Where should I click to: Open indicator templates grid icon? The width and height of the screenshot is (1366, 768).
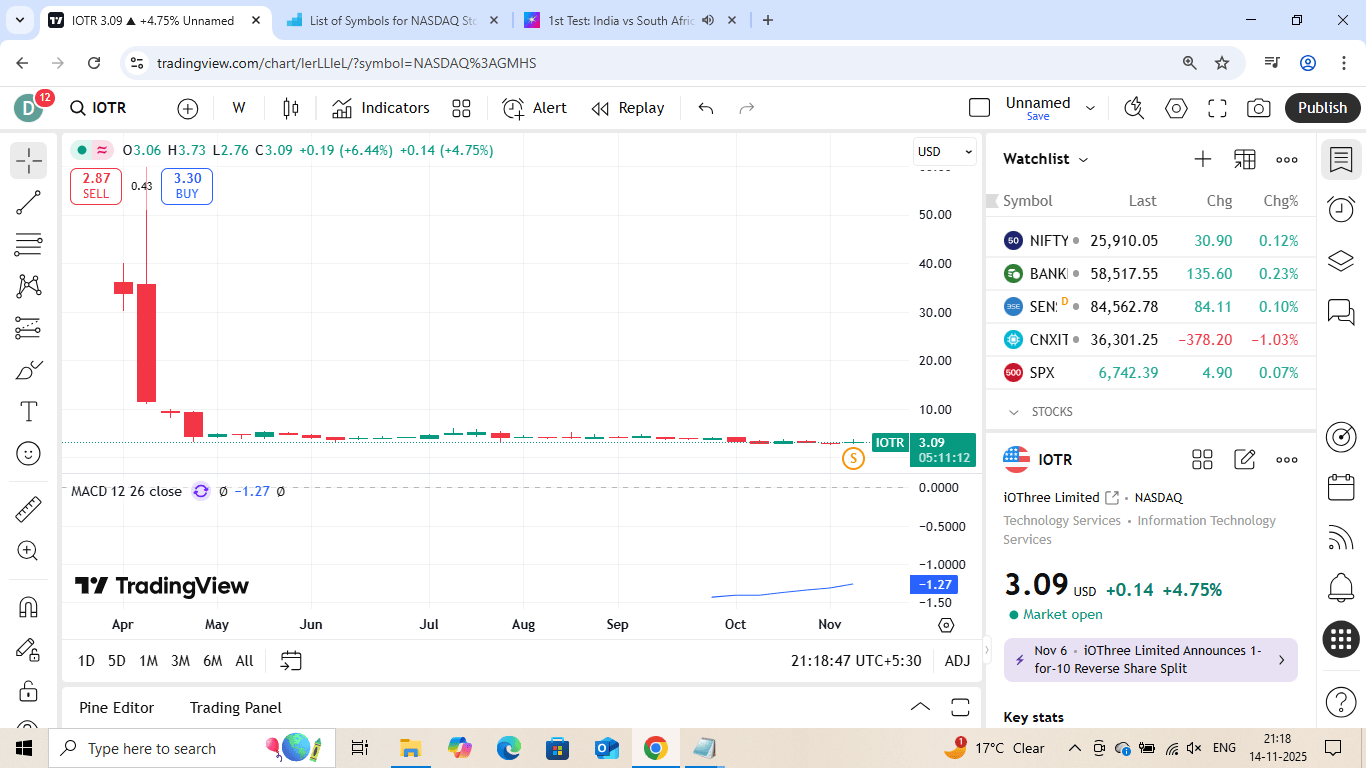461,108
